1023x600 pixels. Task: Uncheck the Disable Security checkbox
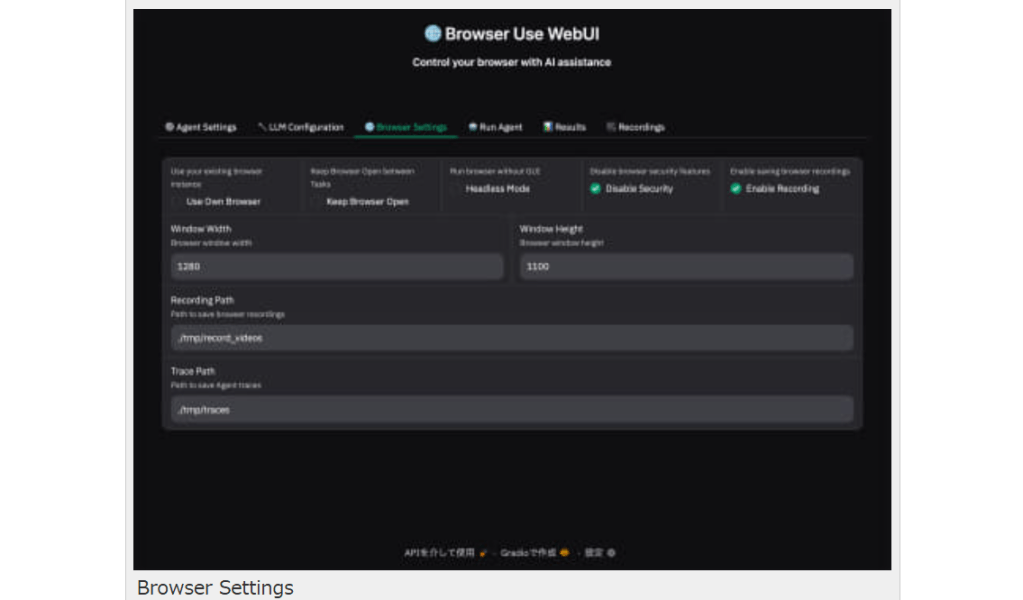point(596,189)
